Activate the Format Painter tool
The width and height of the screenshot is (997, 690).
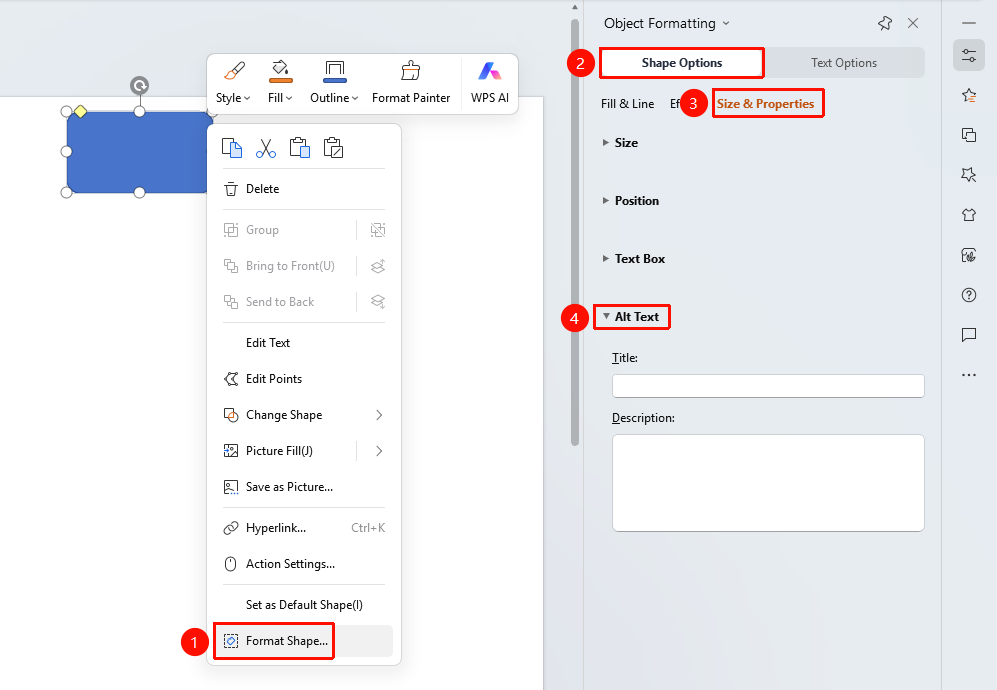pyautogui.click(x=411, y=83)
